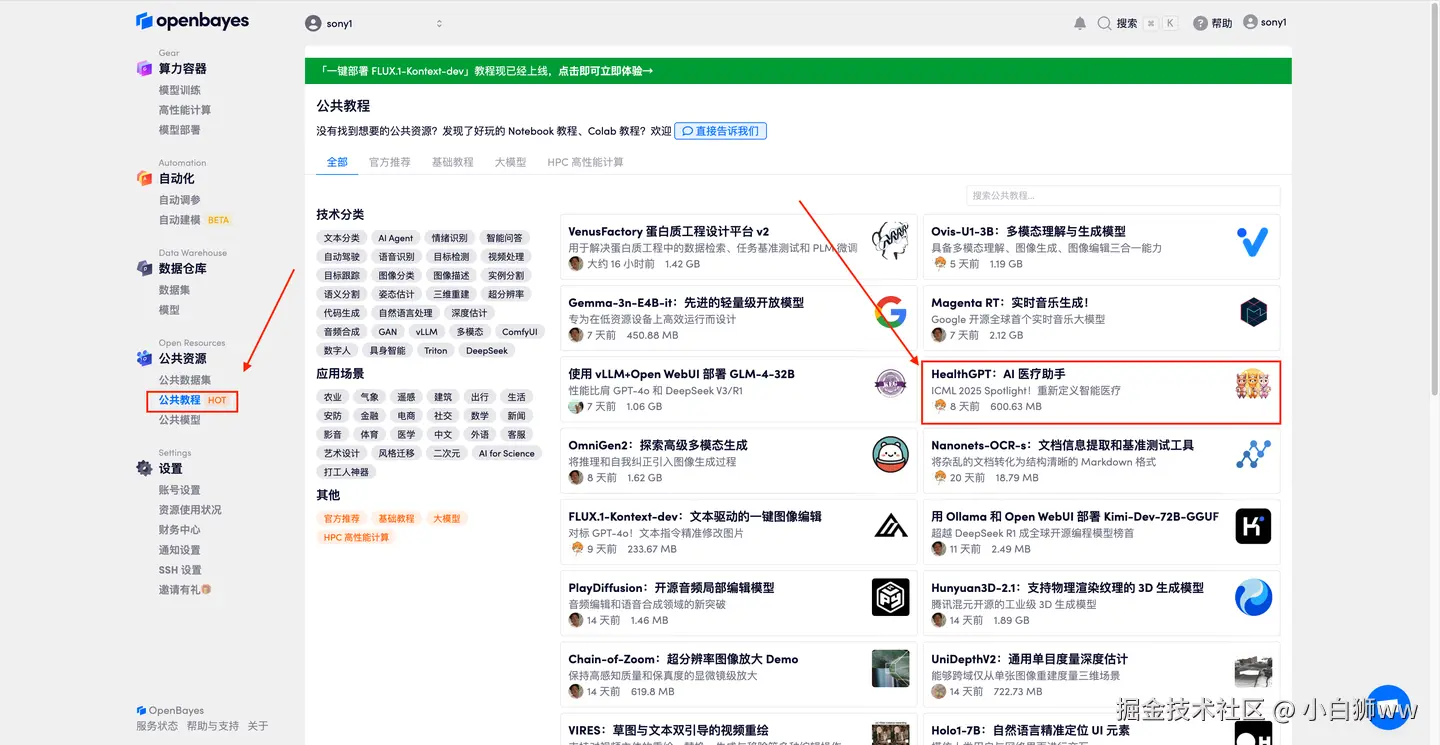Open the 帮助与支持 footer link
The image size is (1440, 745).
pos(213,726)
